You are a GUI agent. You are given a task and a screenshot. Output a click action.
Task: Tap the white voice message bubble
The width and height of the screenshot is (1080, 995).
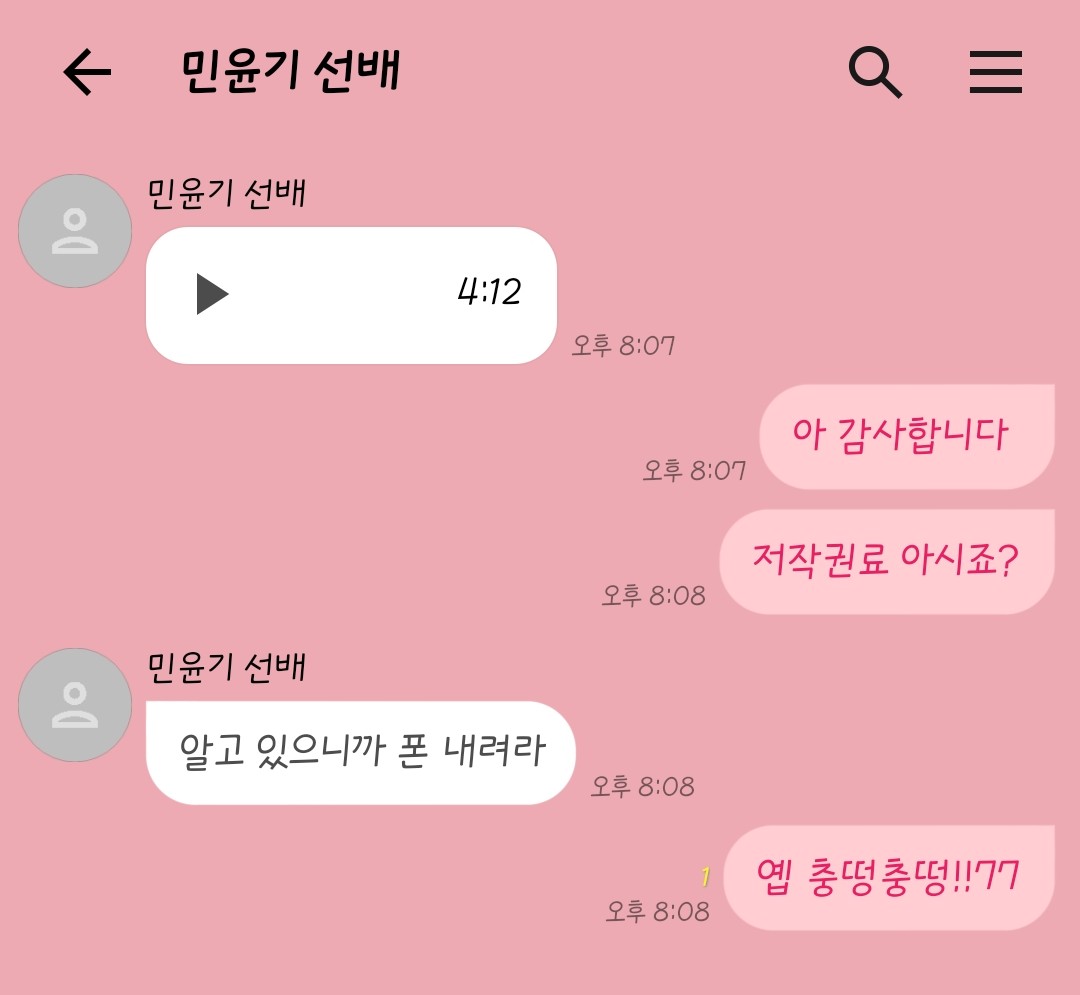pyautogui.click(x=351, y=295)
